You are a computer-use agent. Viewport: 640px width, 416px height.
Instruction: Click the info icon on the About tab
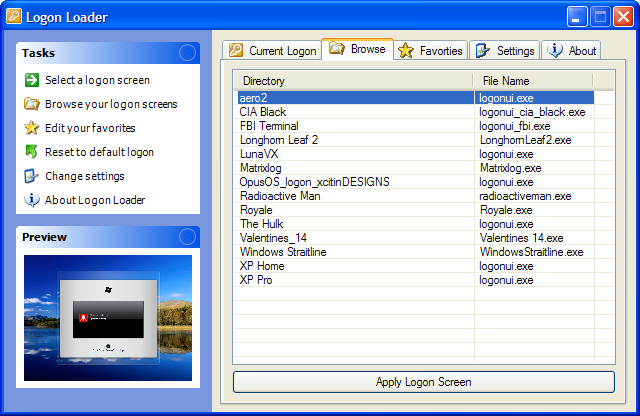click(x=555, y=50)
